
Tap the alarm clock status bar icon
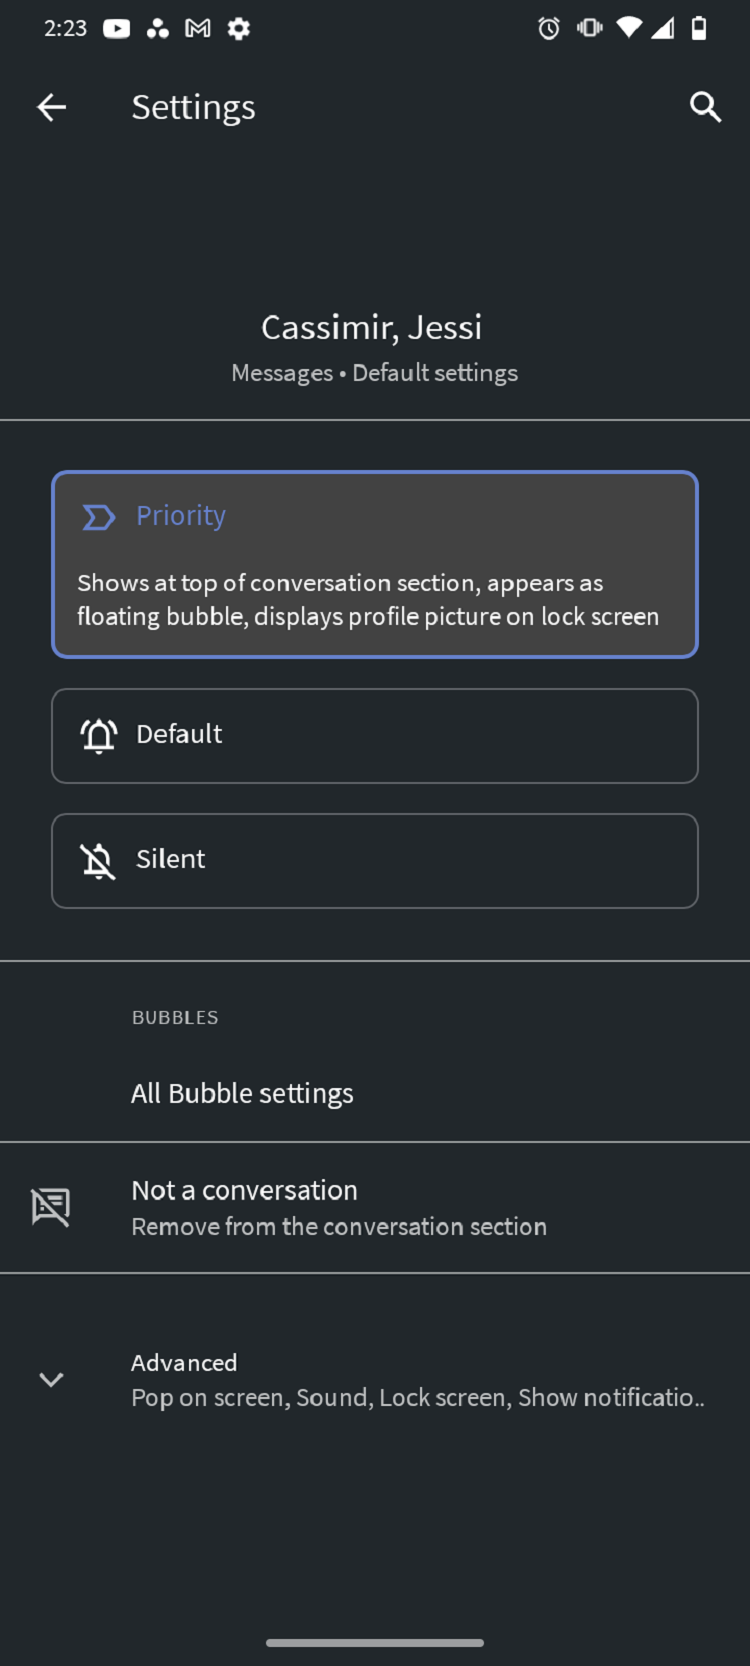548,29
